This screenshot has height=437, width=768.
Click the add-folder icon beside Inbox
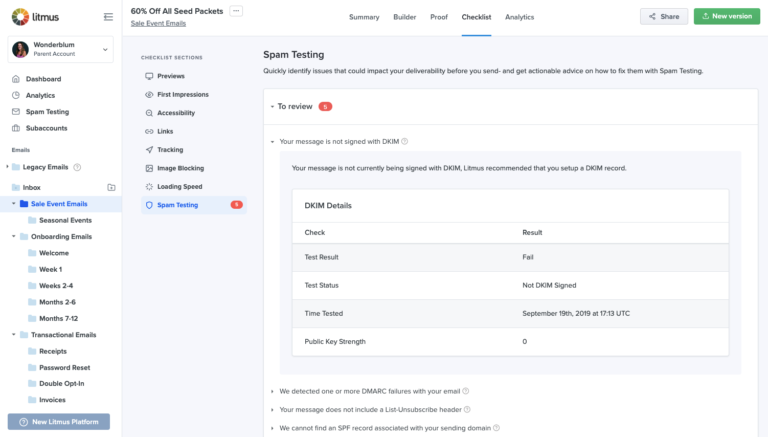(111, 188)
